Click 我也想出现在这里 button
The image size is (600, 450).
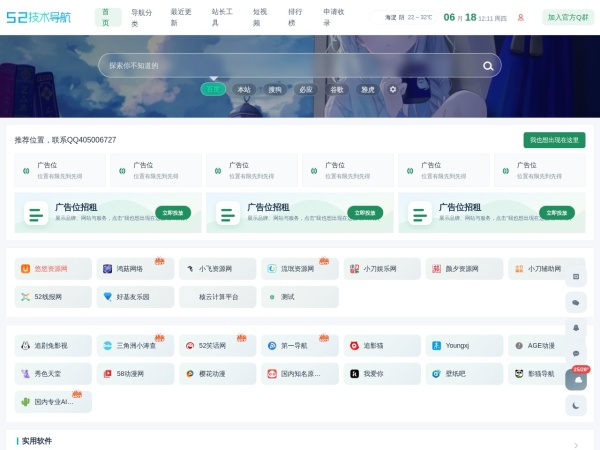point(554,140)
